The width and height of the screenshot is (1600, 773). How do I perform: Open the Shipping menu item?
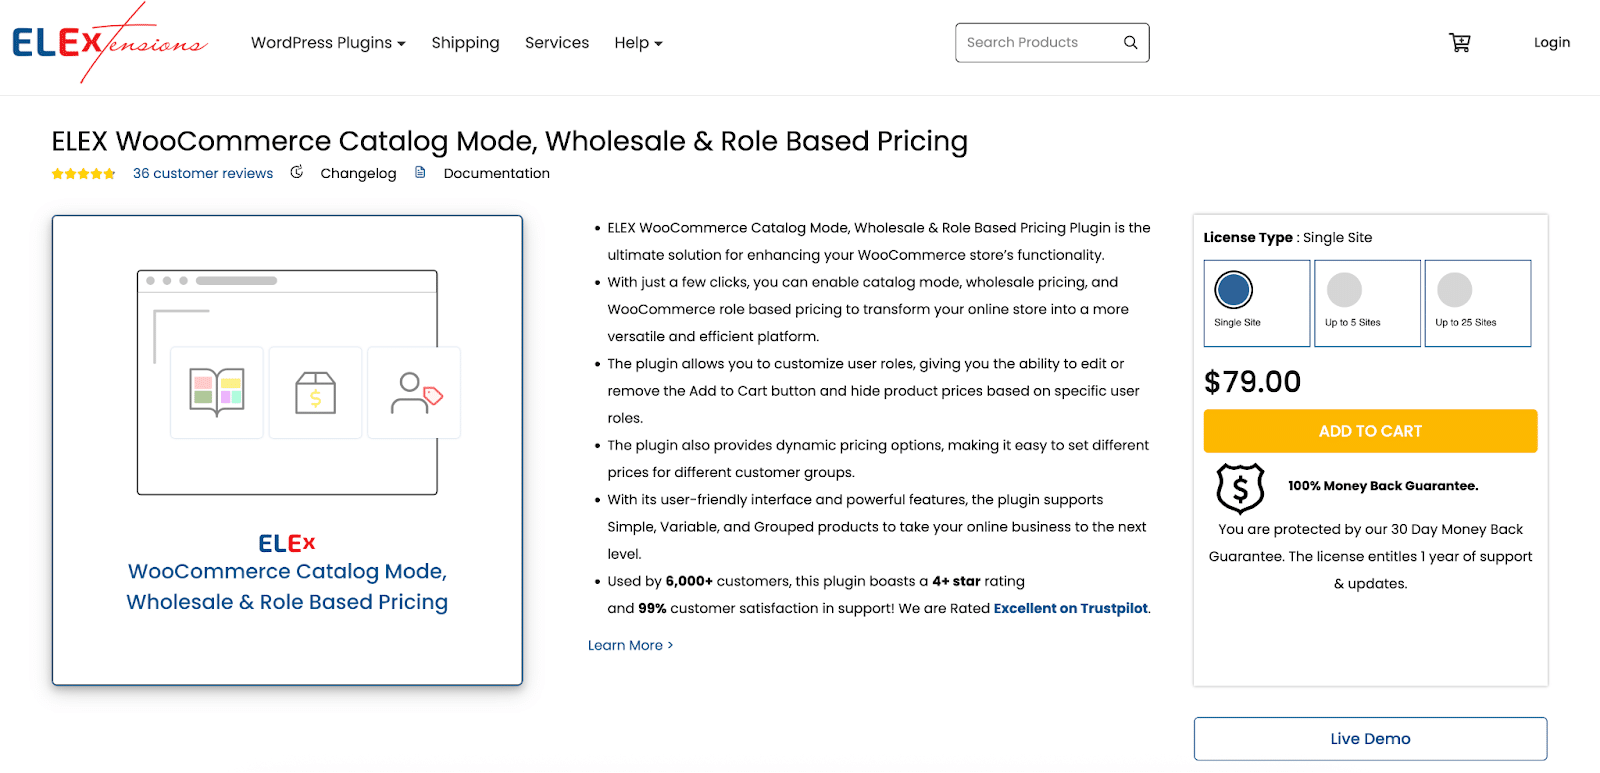465,43
